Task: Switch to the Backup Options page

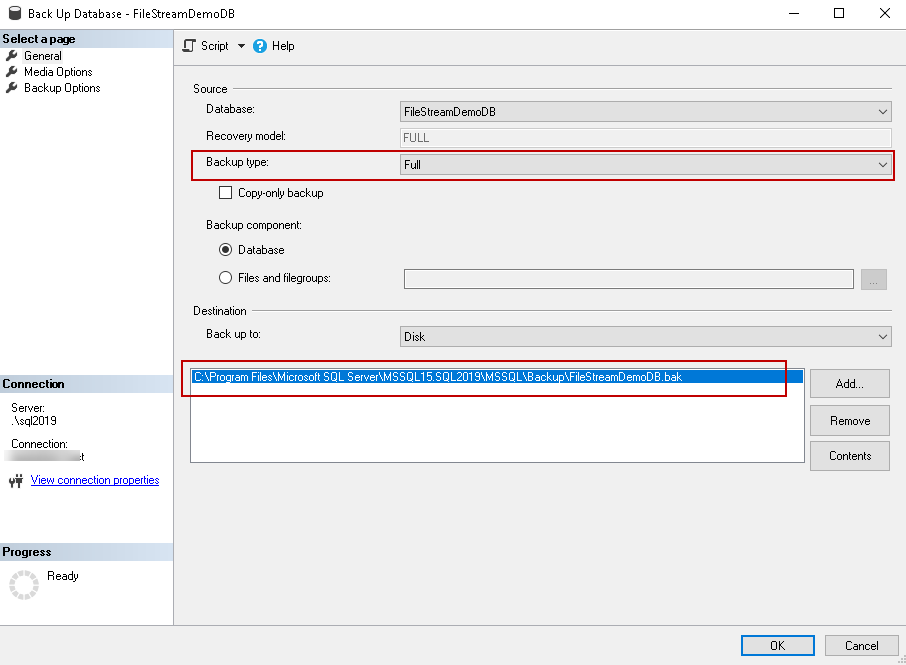Action: 62,88
